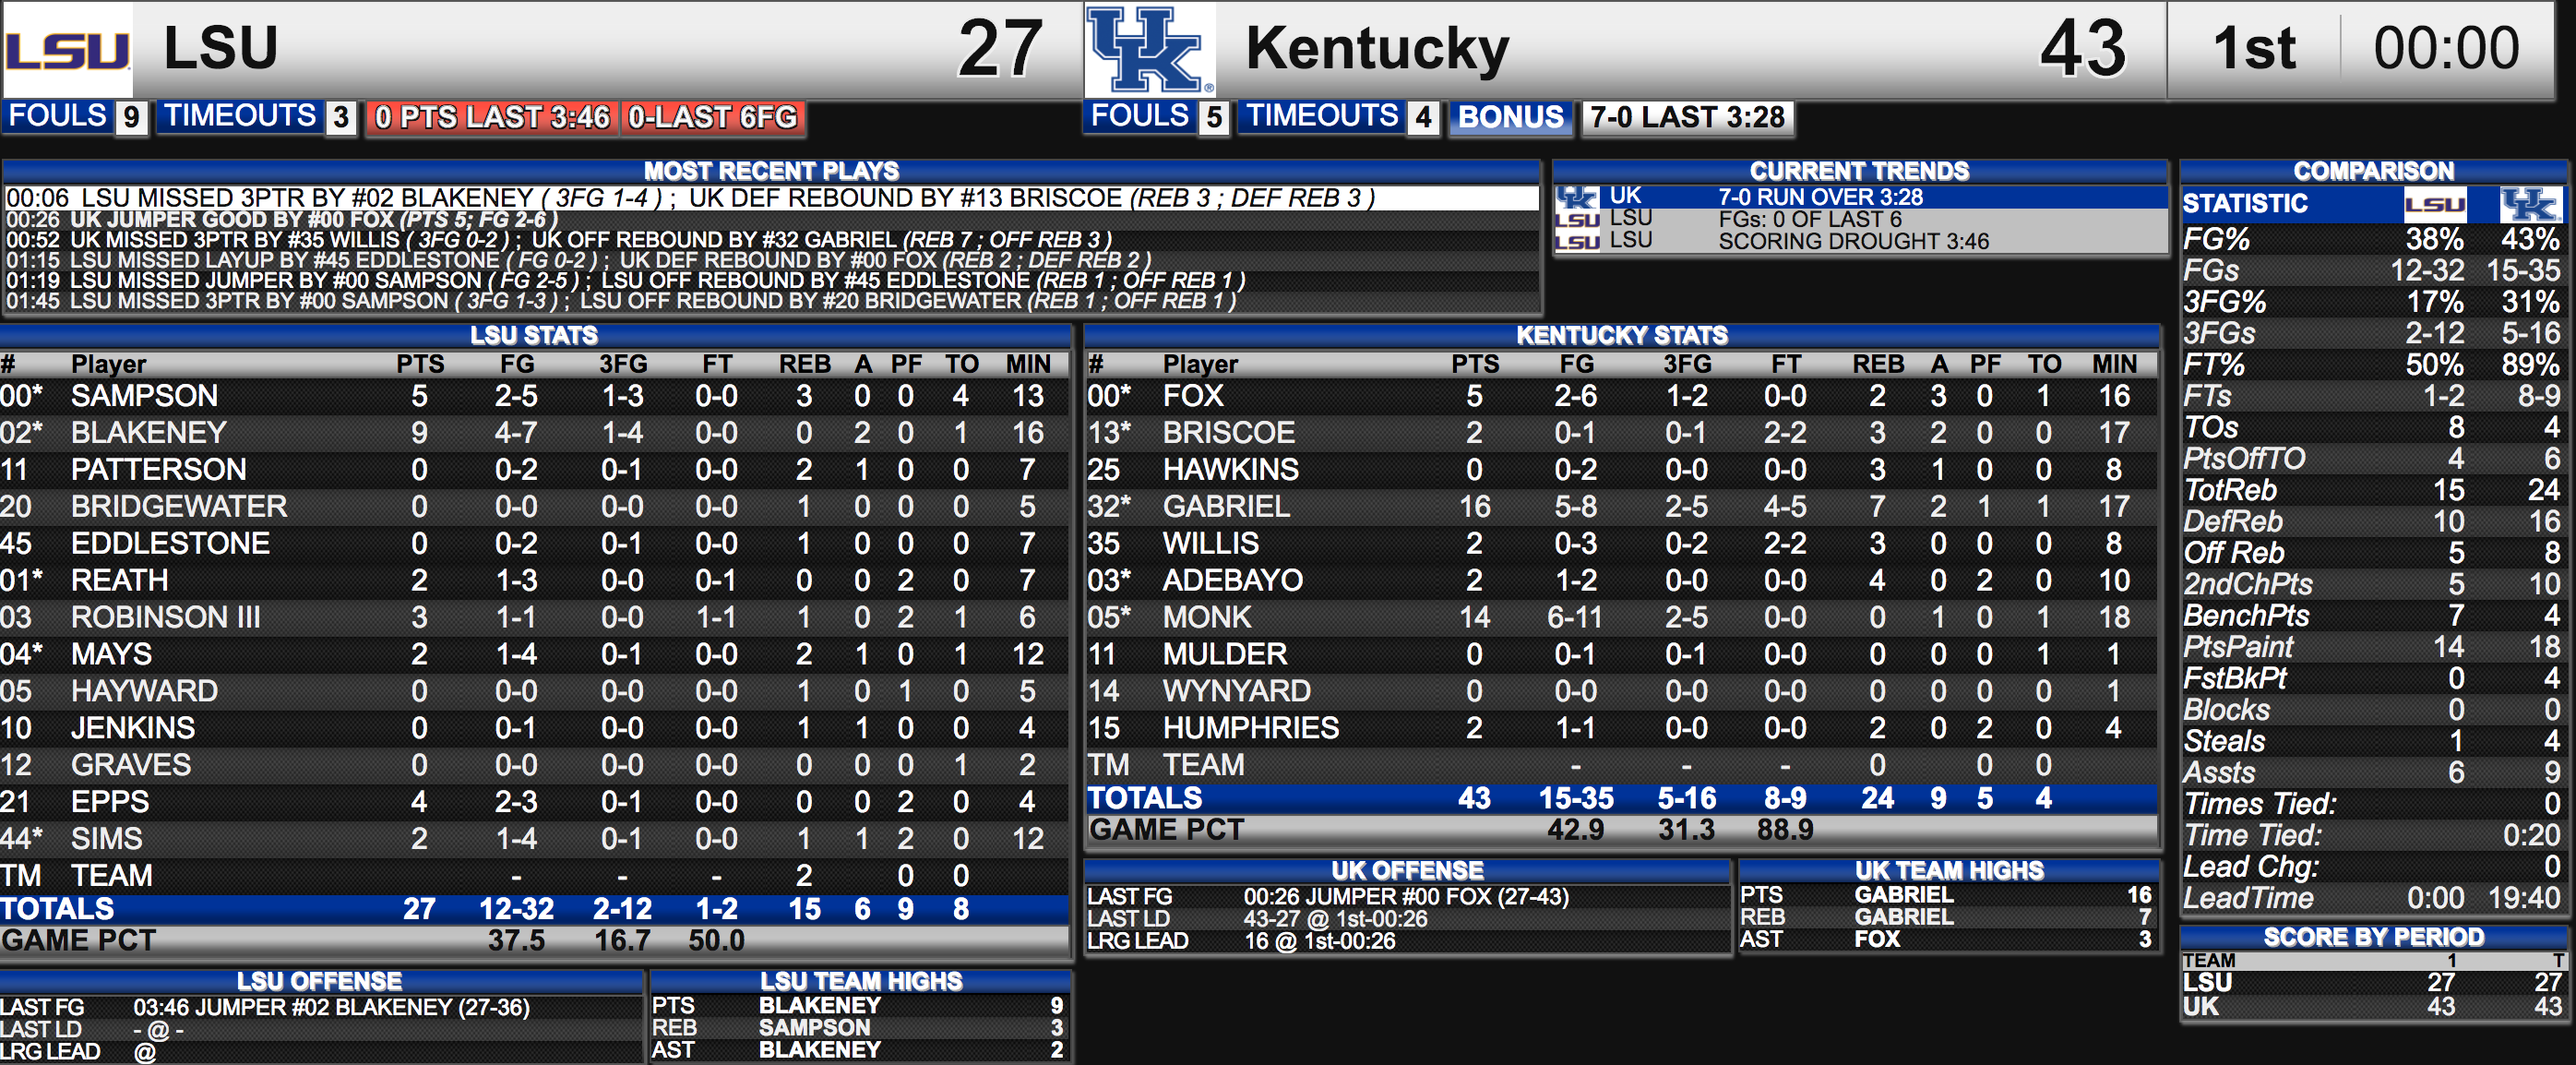Click the 7-0 LAST 3:28 run indicator
This screenshot has width=2576, height=1065.
pyautogui.click(x=1687, y=118)
